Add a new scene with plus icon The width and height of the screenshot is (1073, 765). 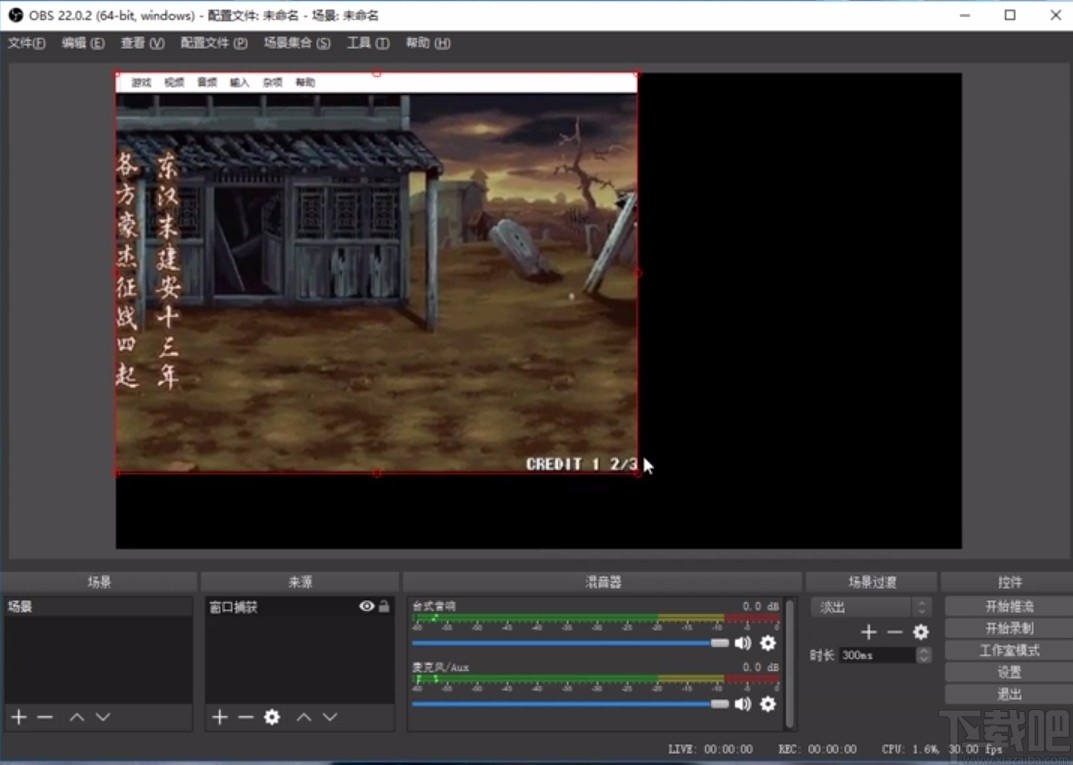19,716
